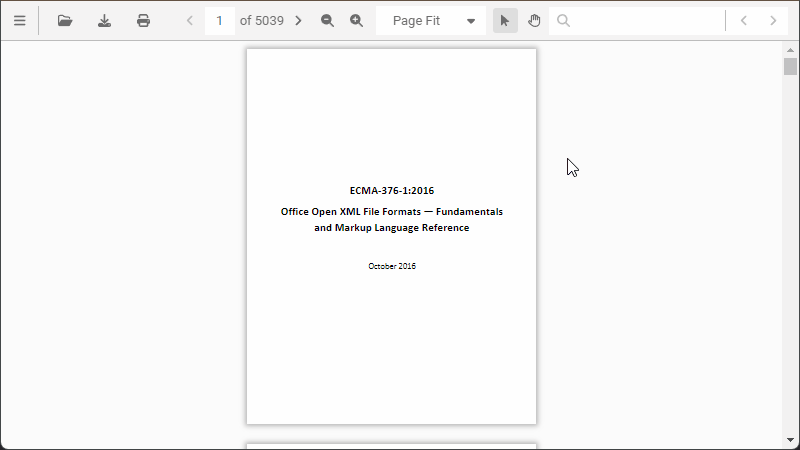
Task: Go to the previous page
Action: pos(190,21)
